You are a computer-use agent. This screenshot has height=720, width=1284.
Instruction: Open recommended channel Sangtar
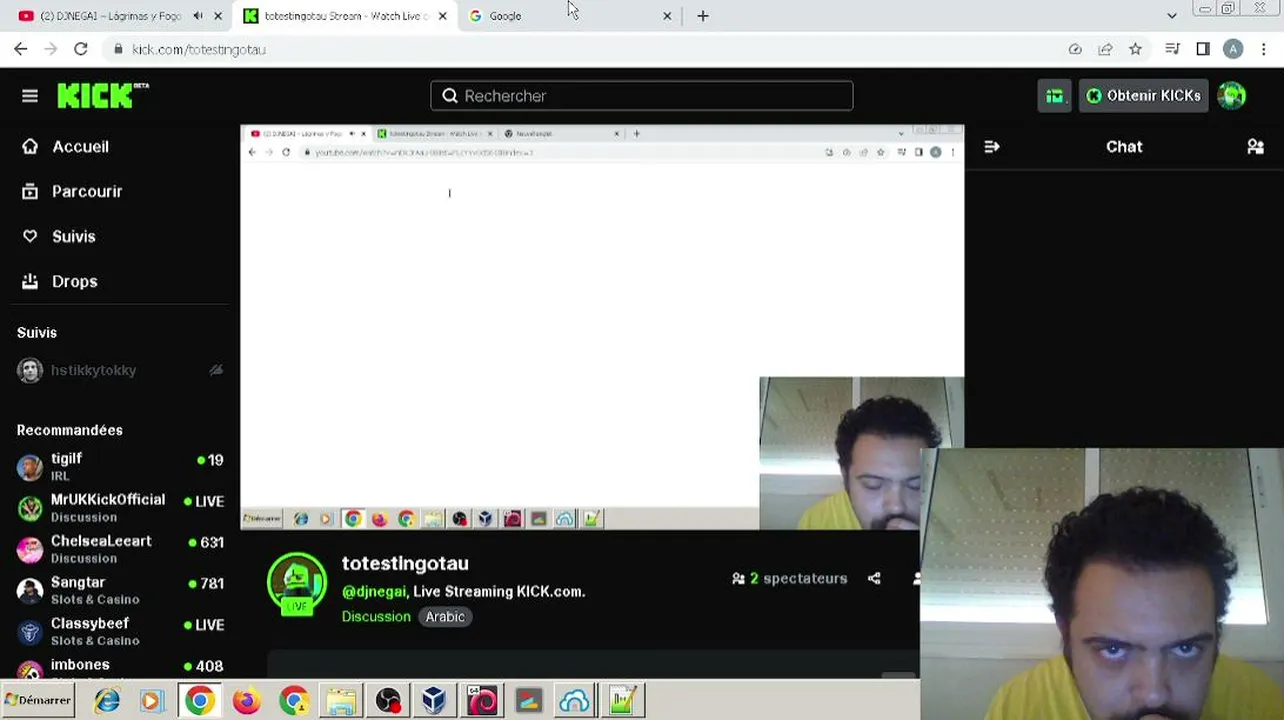tap(120, 590)
